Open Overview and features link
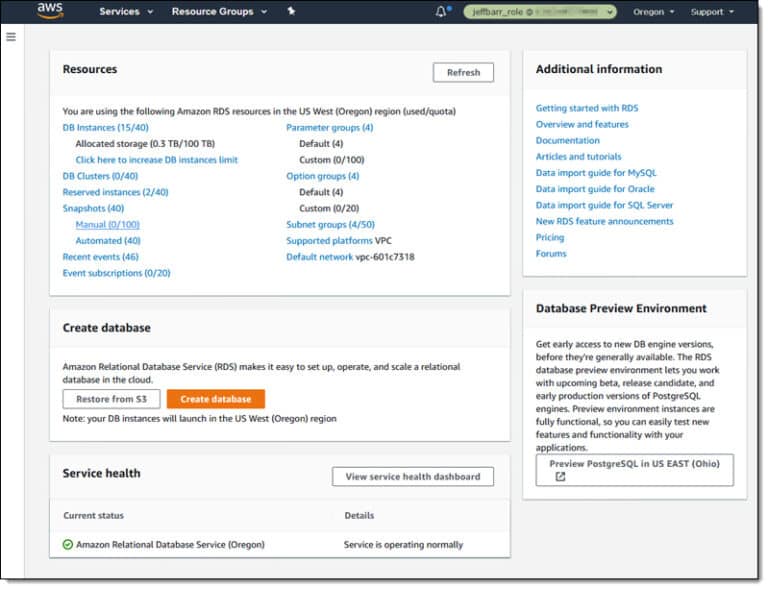768x589 pixels. [582, 124]
